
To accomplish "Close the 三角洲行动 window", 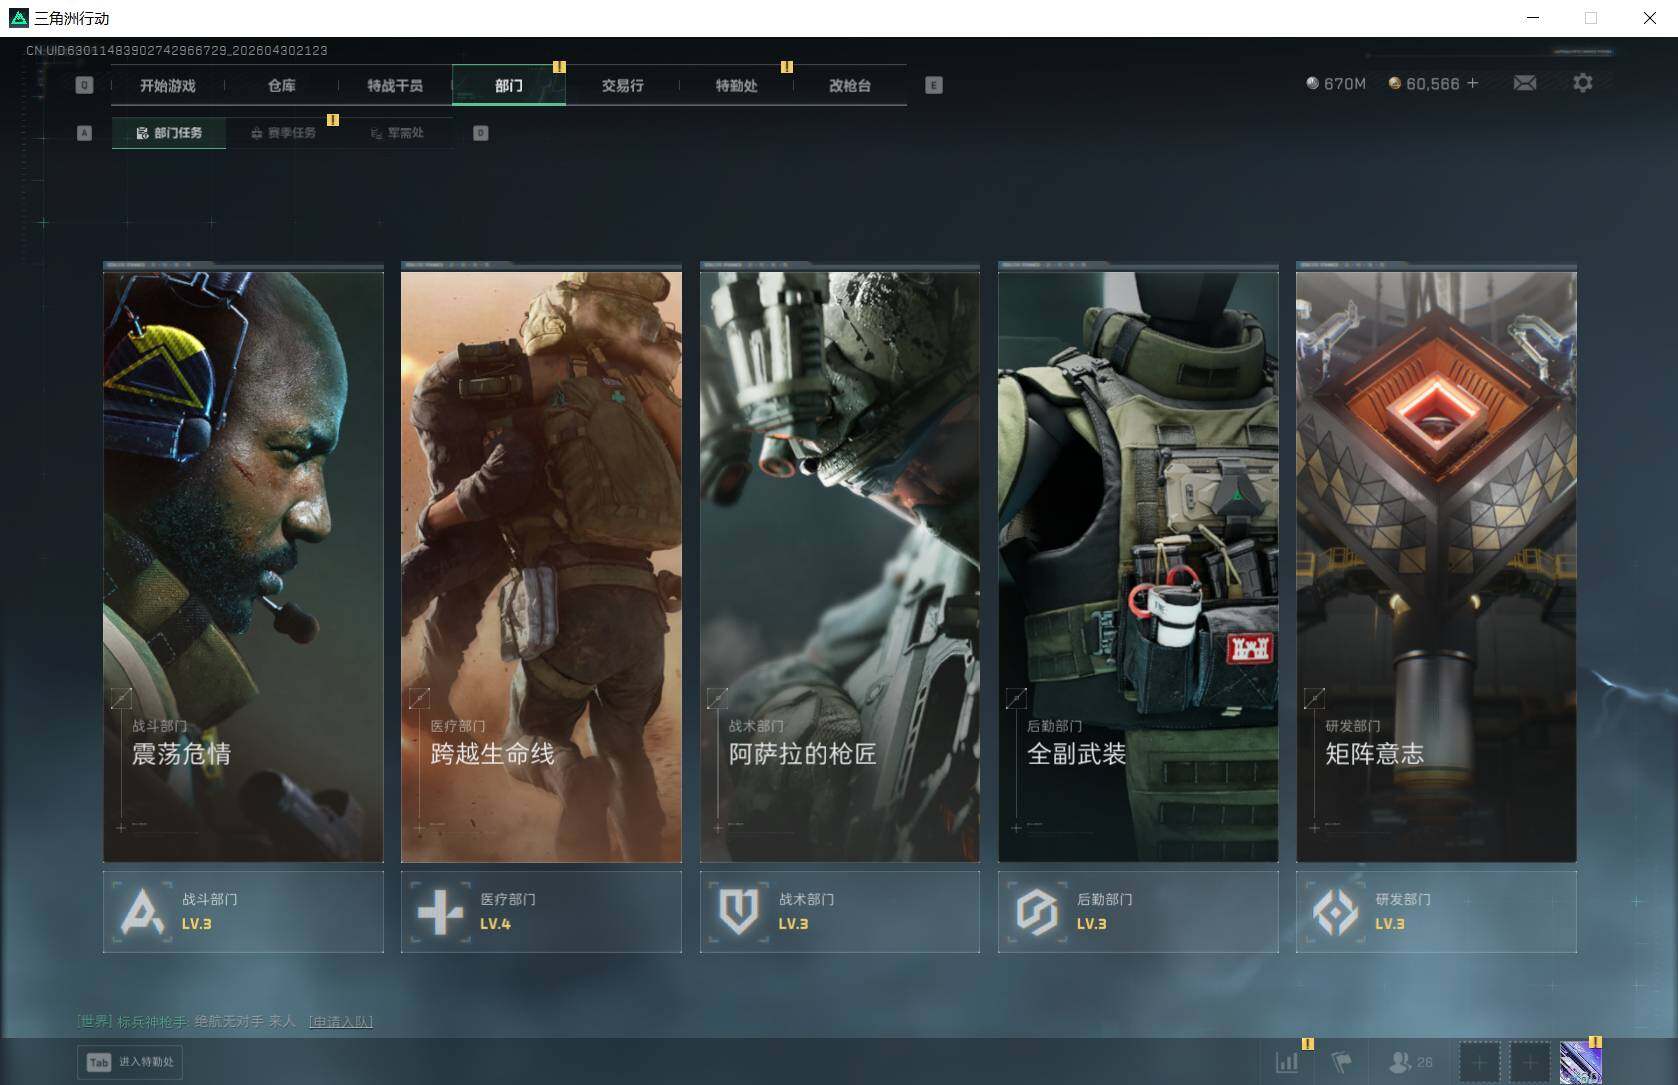I will click(1650, 18).
